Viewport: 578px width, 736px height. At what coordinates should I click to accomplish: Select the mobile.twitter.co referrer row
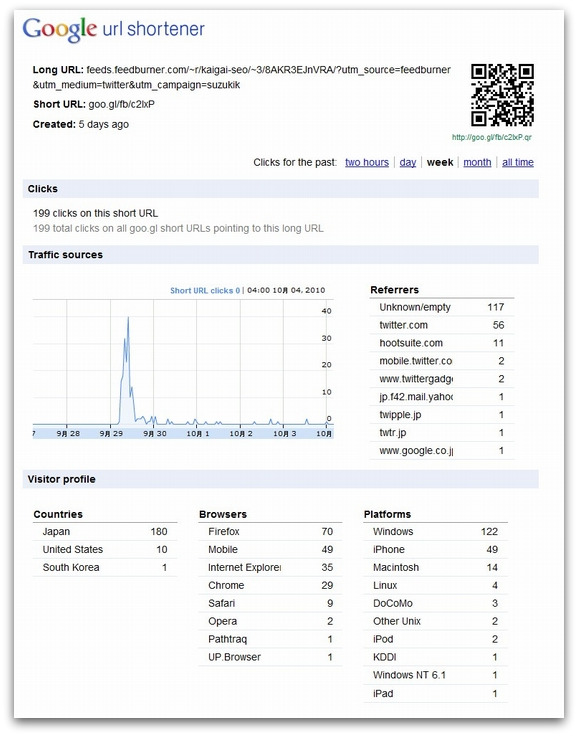pyautogui.click(x=442, y=361)
